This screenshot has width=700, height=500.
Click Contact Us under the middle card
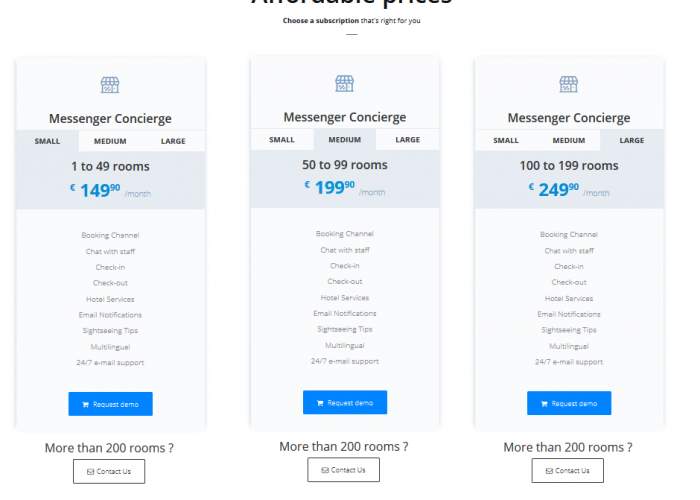(x=343, y=470)
